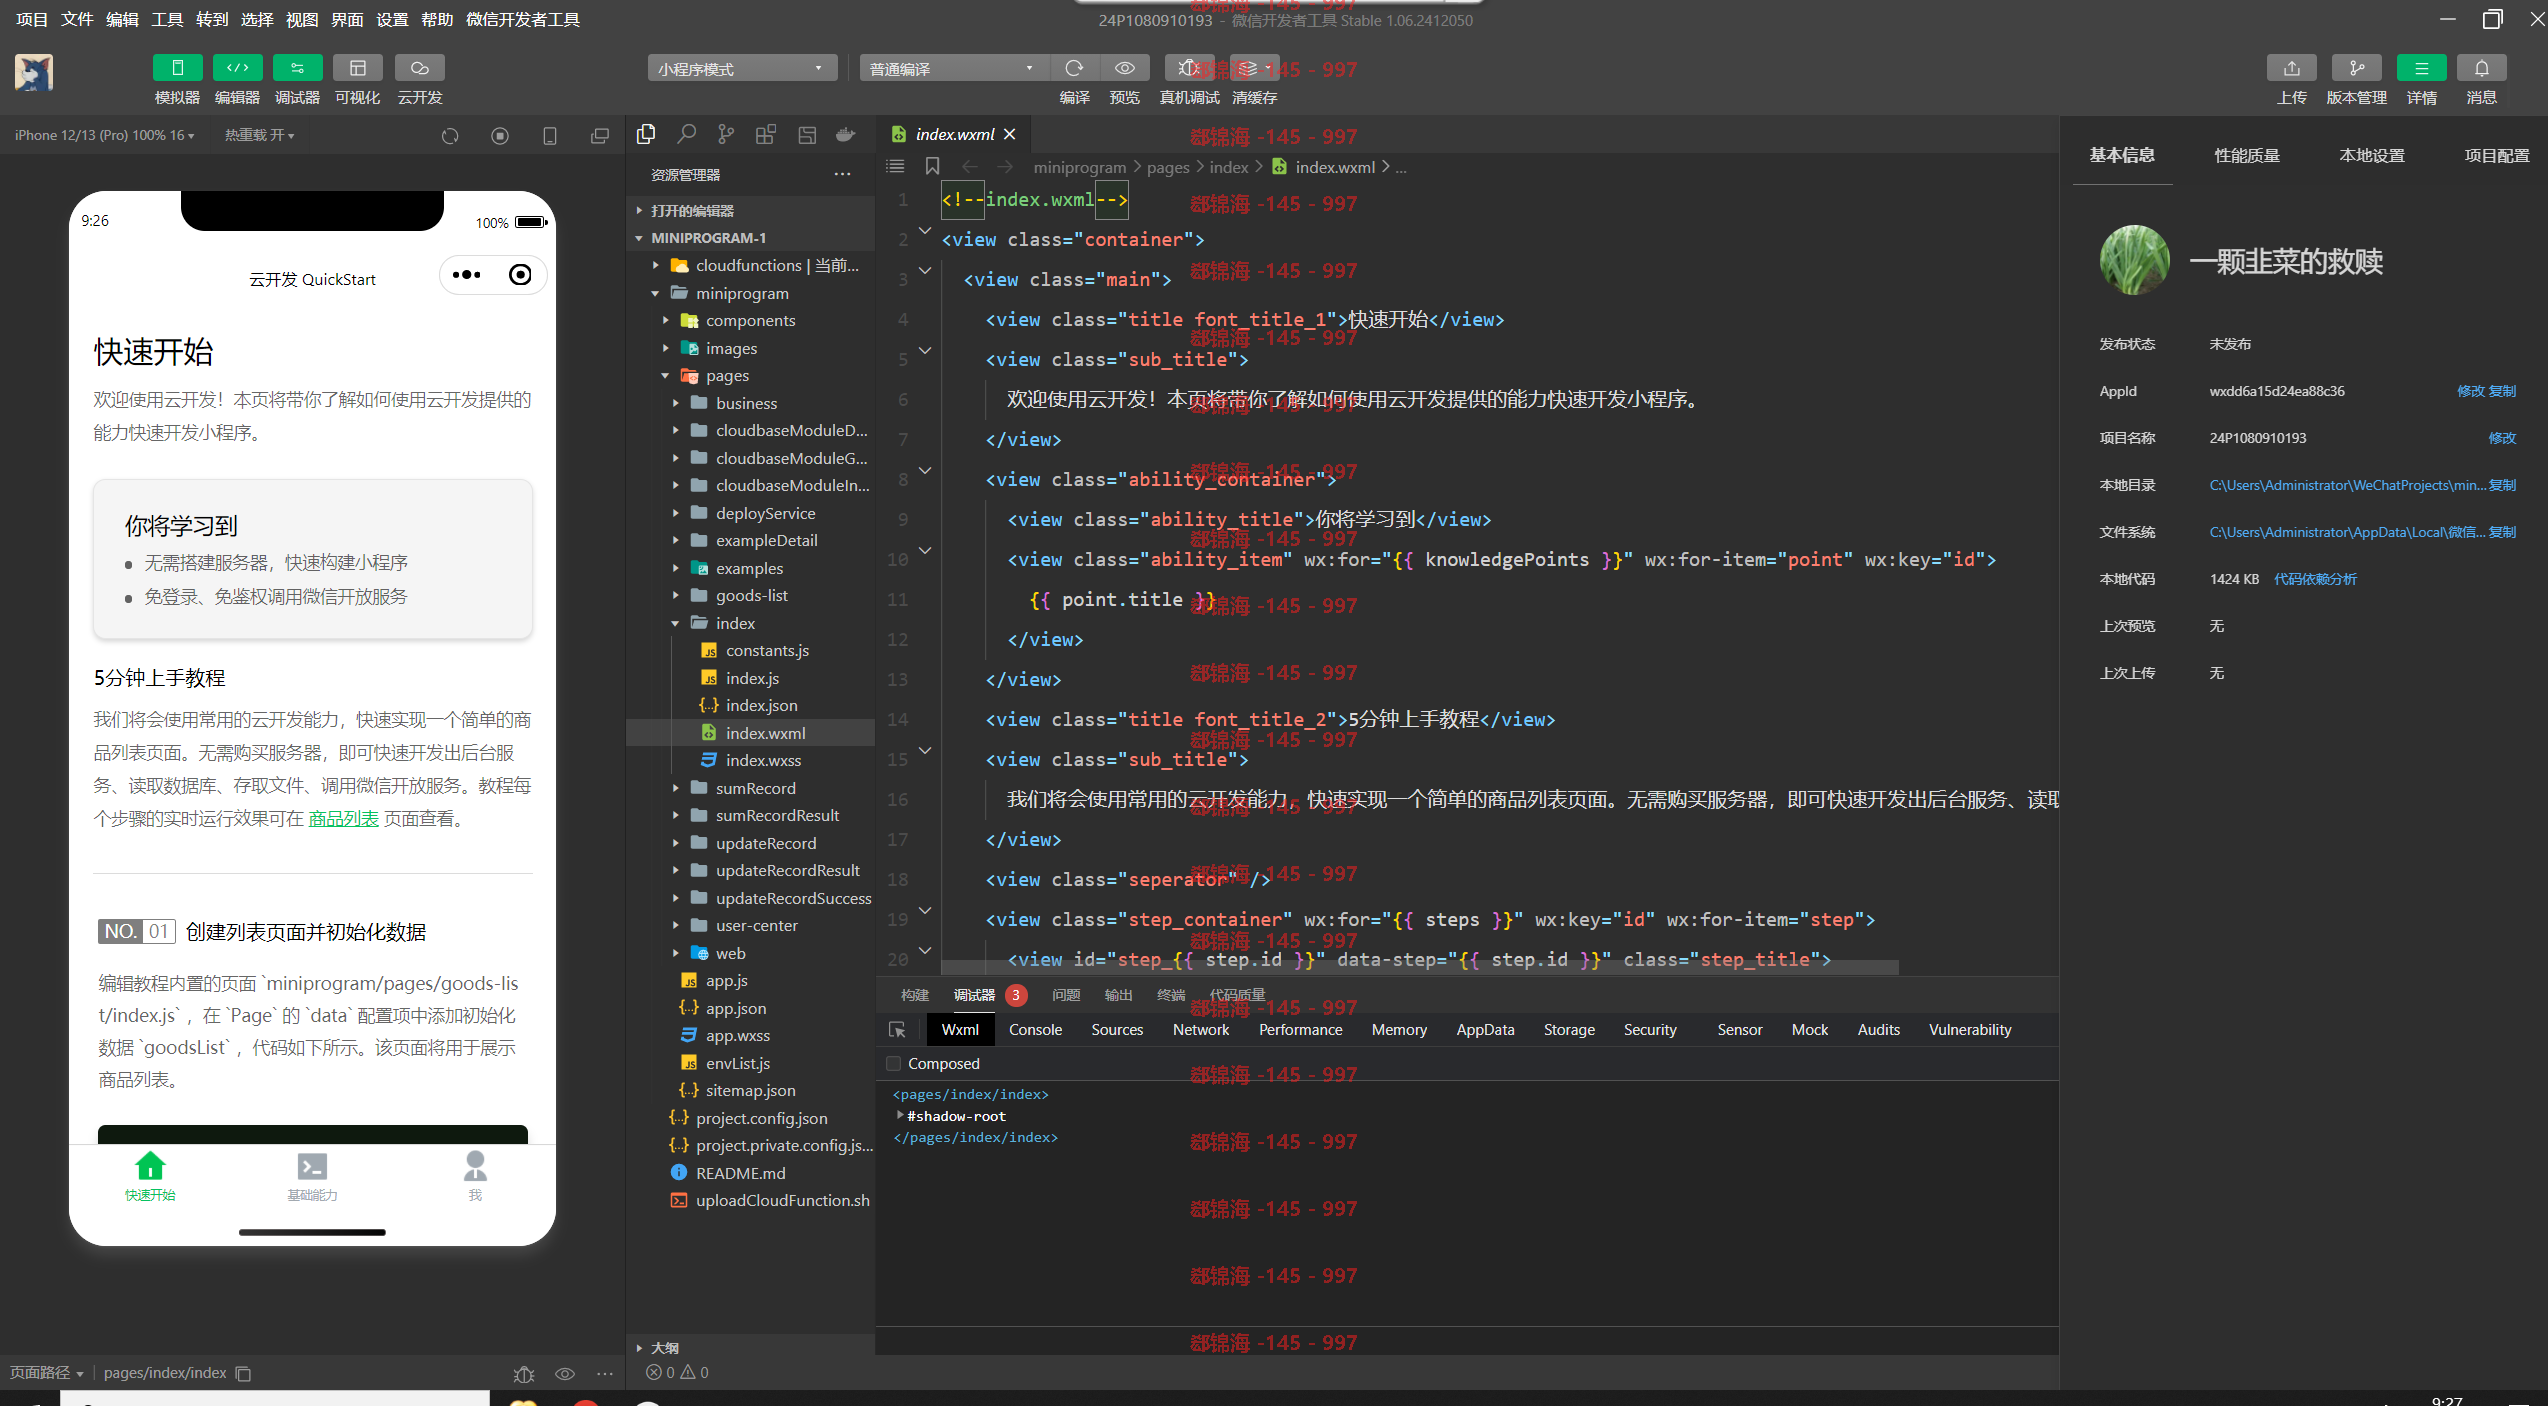This screenshot has width=2548, height=1406.
Task: Expand the cloudfunctions folder
Action: 655,265
